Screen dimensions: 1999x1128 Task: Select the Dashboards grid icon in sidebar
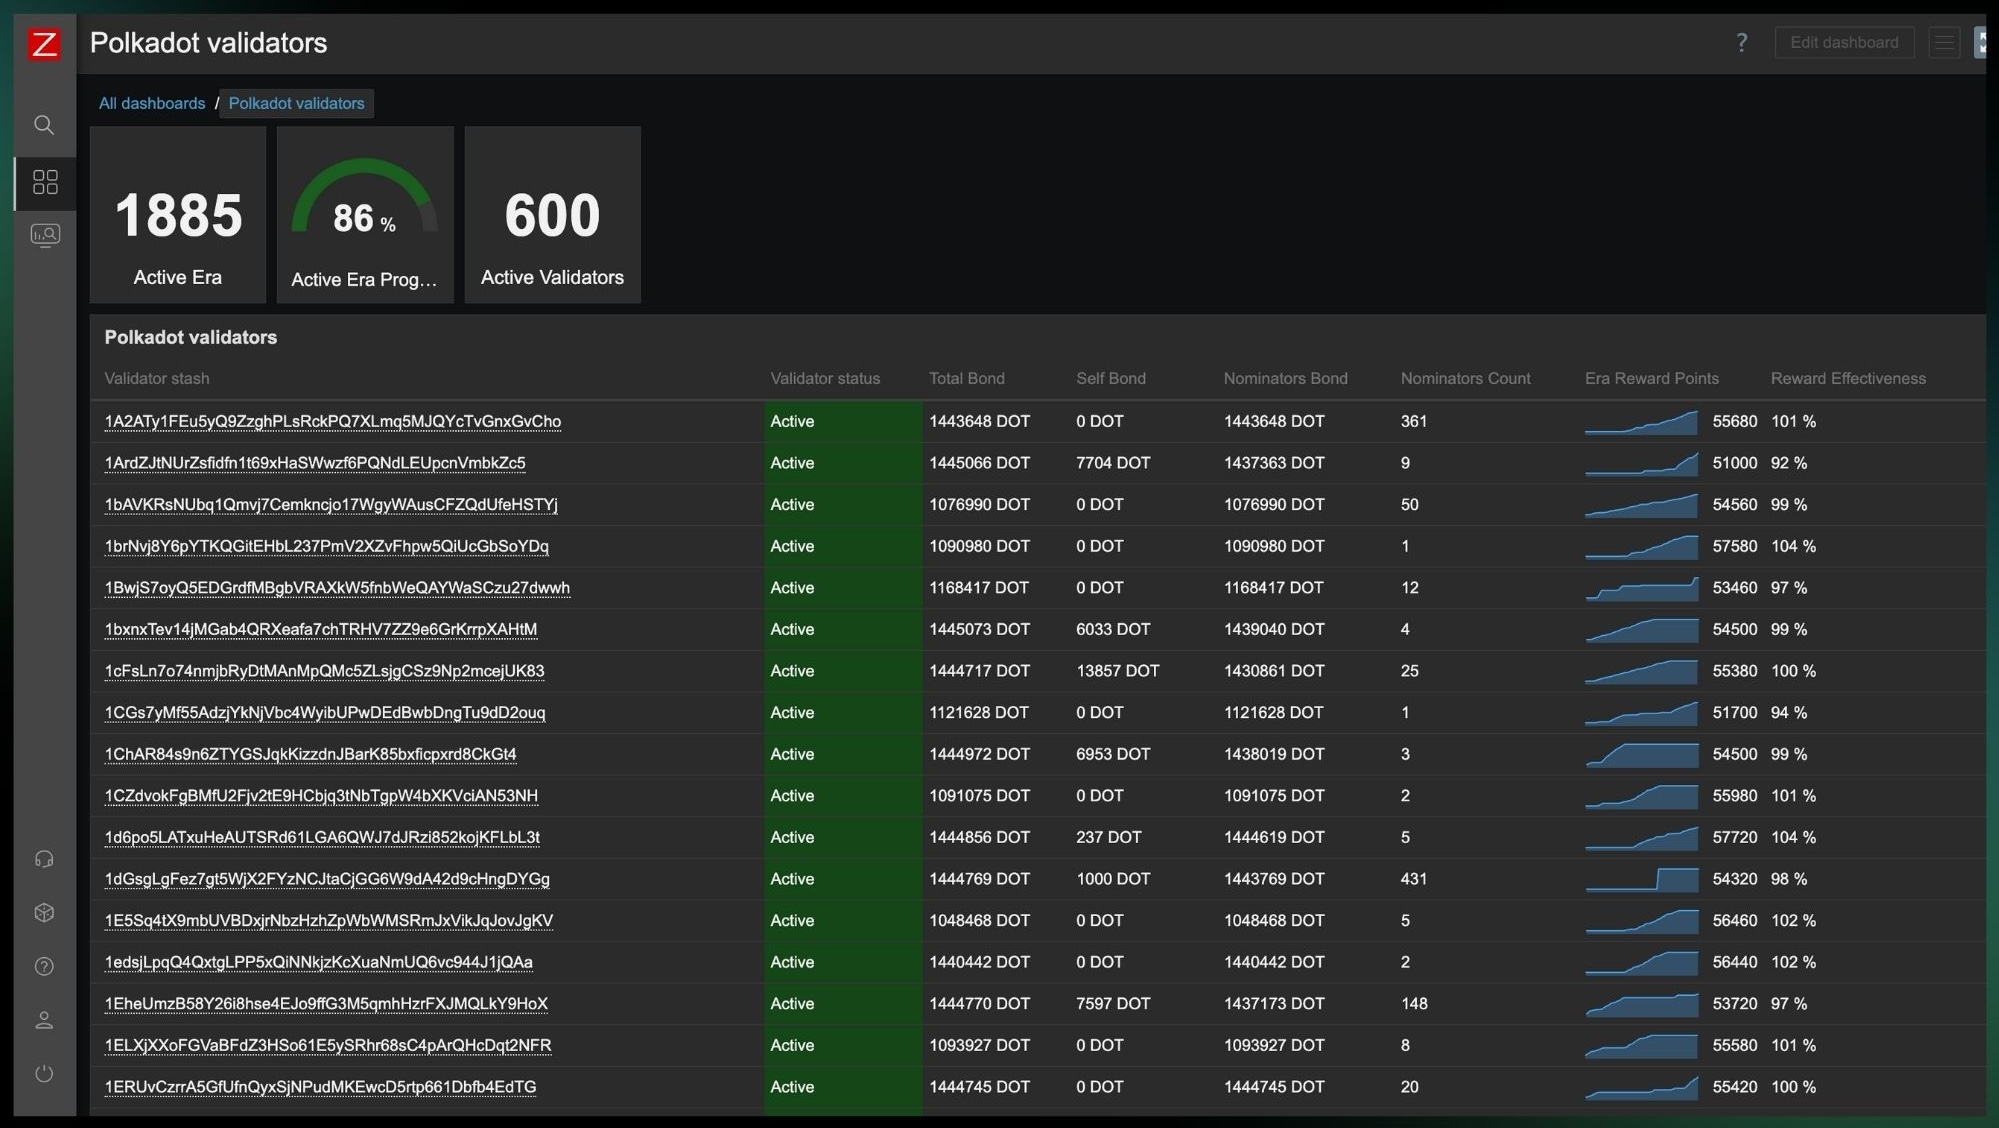pyautogui.click(x=44, y=182)
